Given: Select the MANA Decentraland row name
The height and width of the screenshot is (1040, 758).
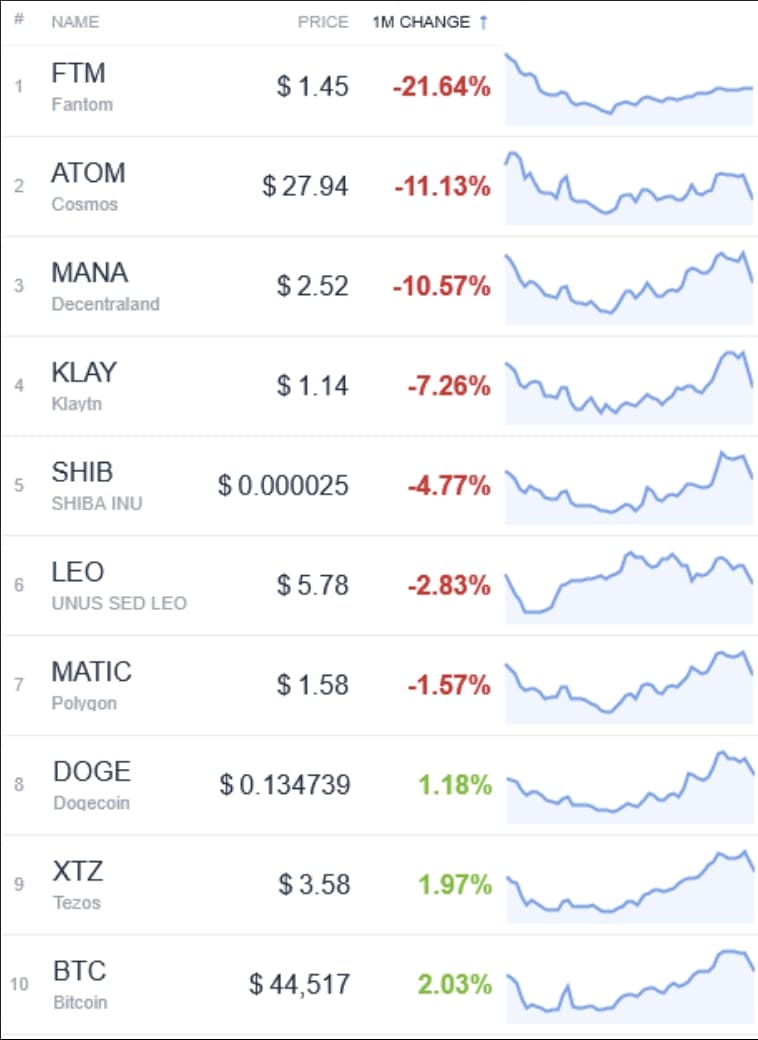Looking at the screenshot, I should (105, 286).
